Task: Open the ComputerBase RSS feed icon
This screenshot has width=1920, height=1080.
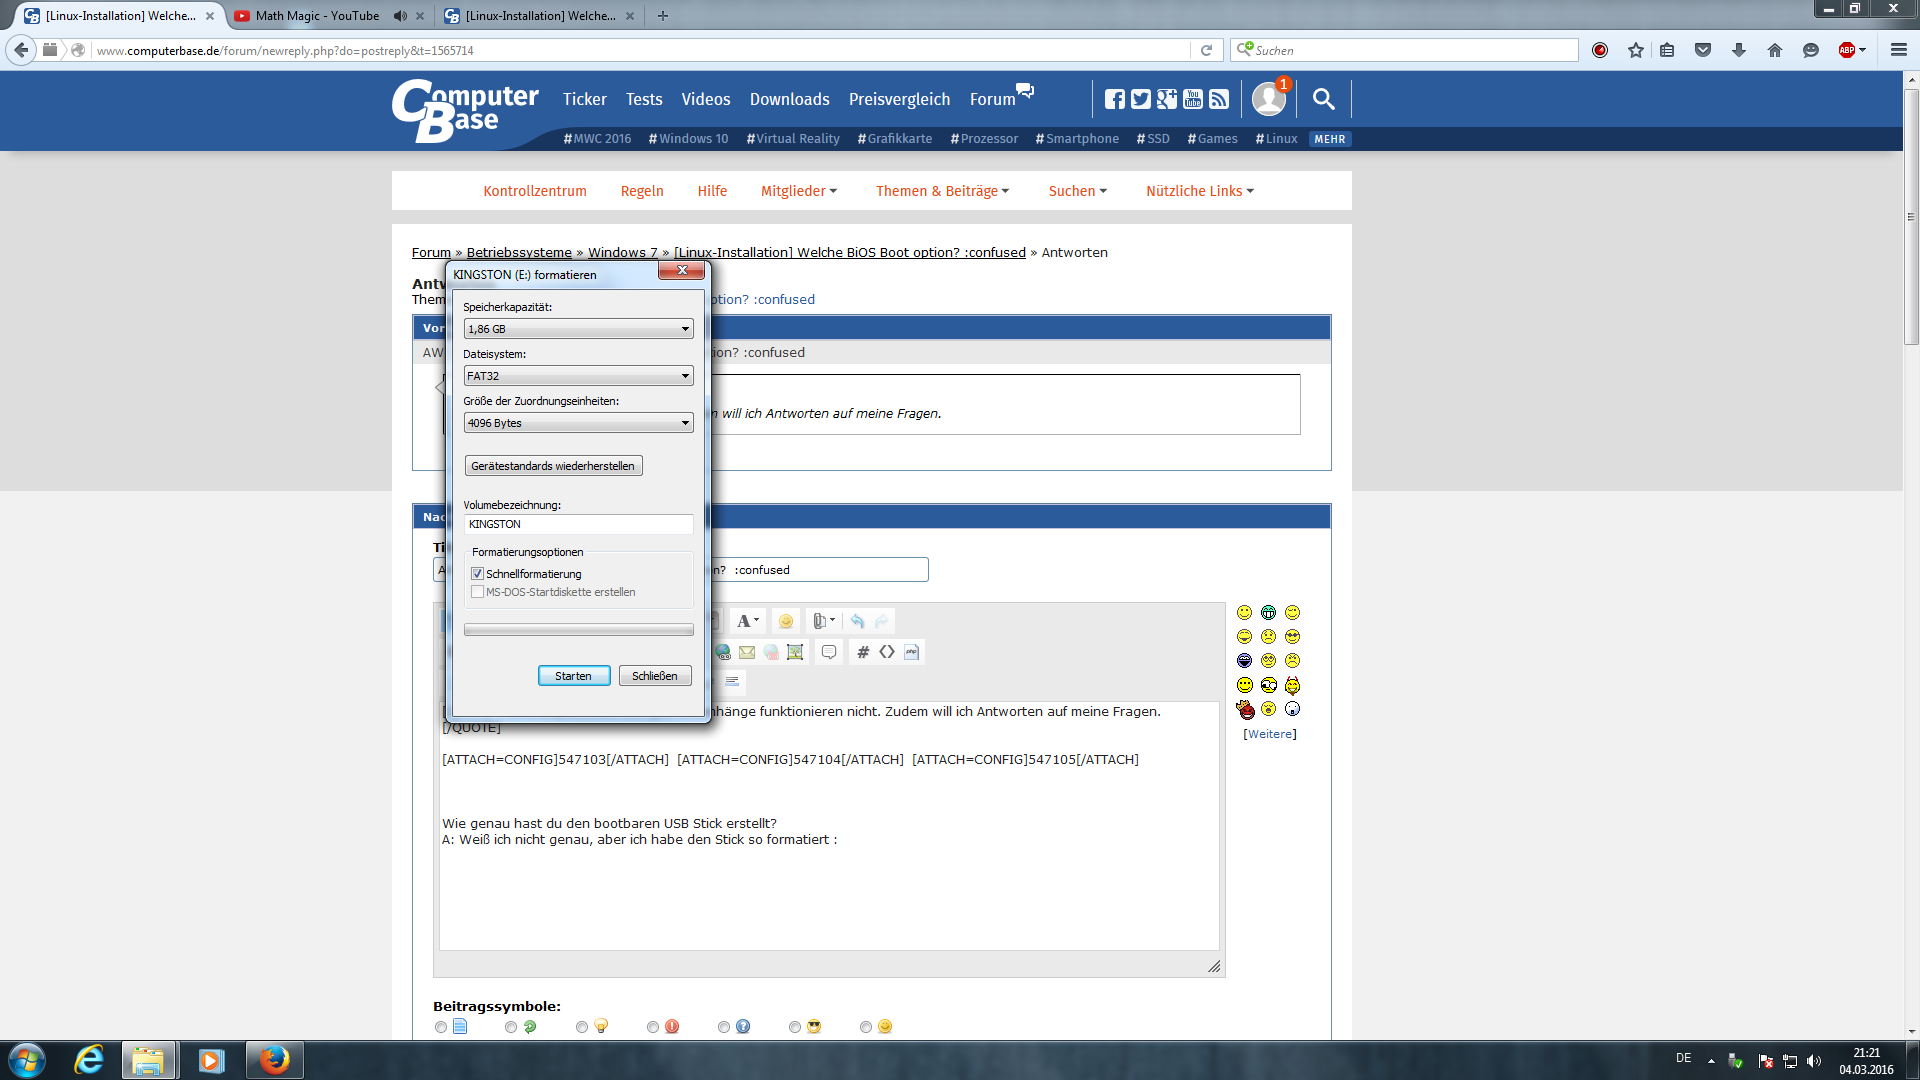Action: [x=1219, y=99]
